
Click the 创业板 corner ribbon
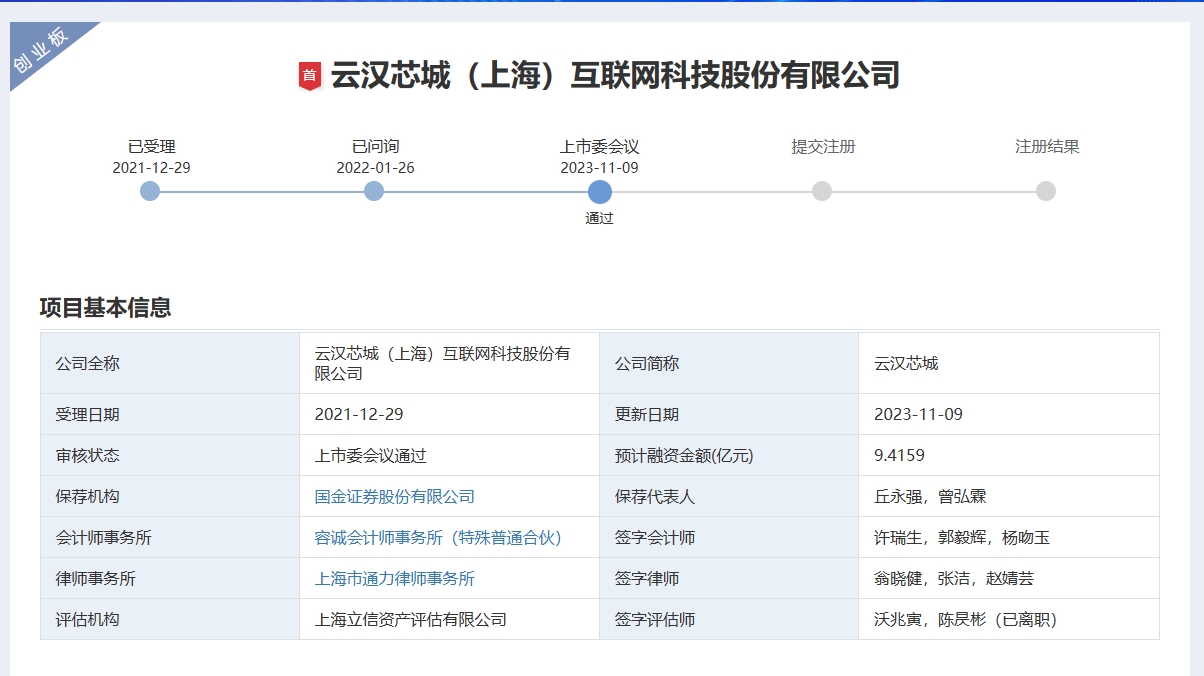[40, 52]
